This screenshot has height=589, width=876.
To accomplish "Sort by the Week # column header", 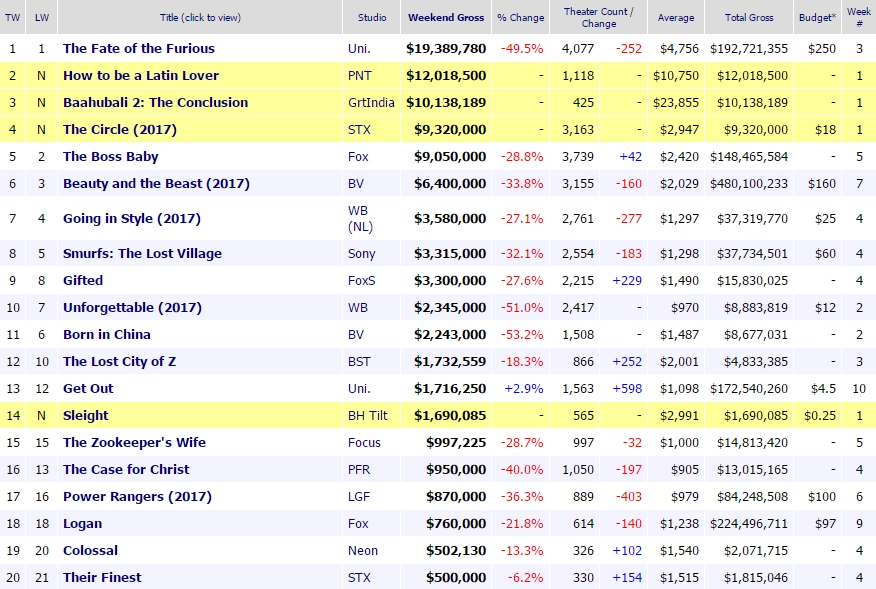I will click(859, 17).
